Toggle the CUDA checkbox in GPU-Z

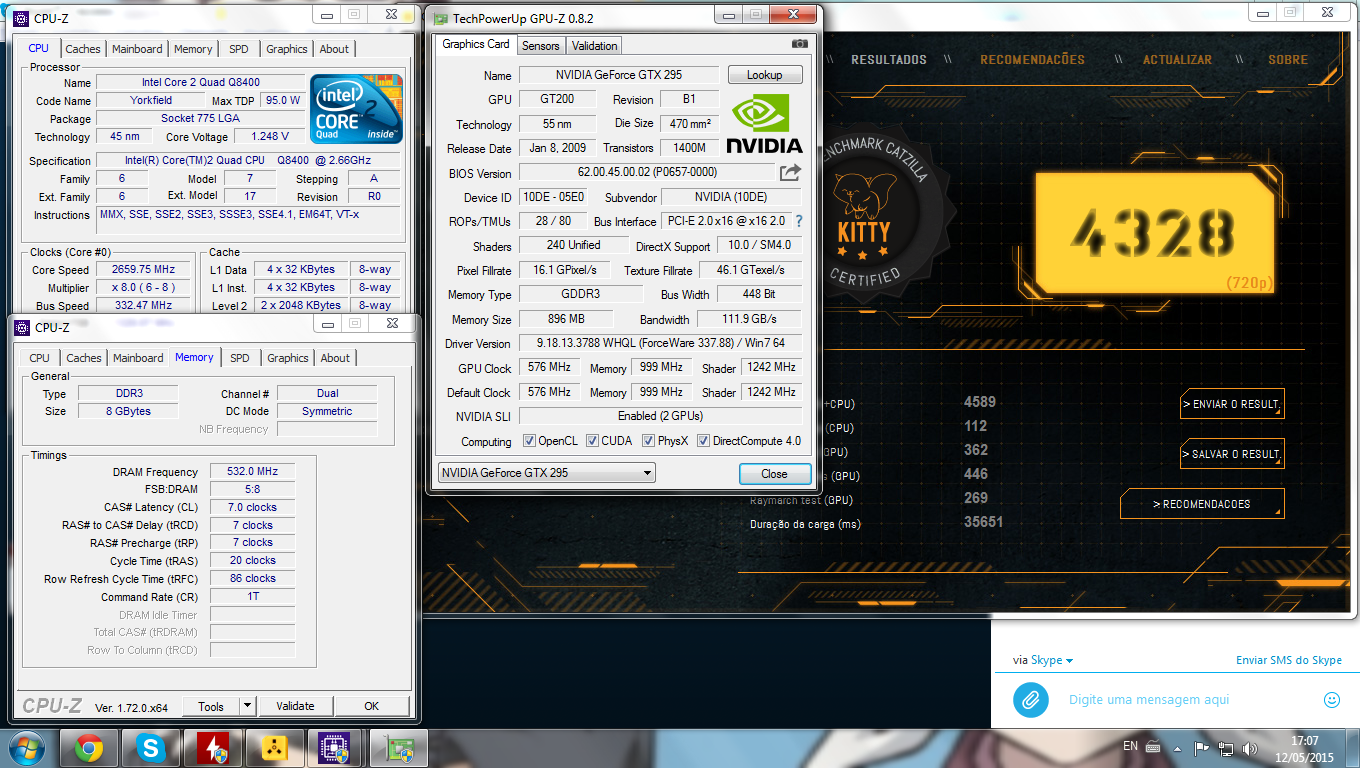[593, 441]
